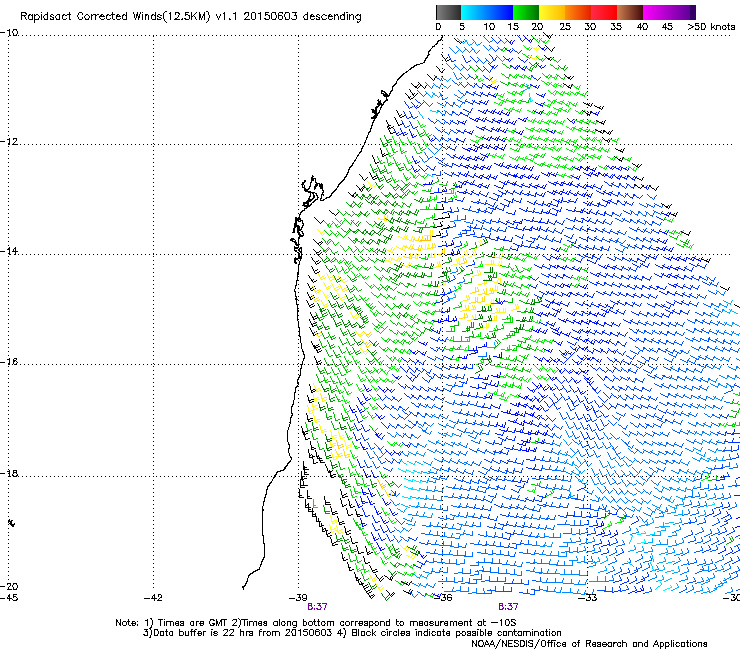Click the magenta 40-45 knots color segment
The height and width of the screenshot is (650, 740).
pyautogui.click(x=656, y=12)
